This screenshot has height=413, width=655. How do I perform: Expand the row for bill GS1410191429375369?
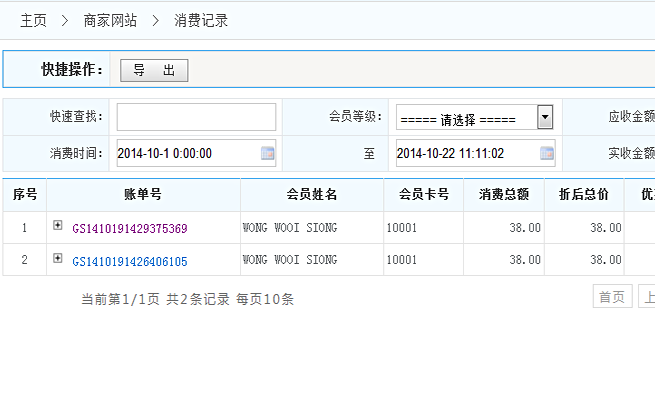coord(58,227)
